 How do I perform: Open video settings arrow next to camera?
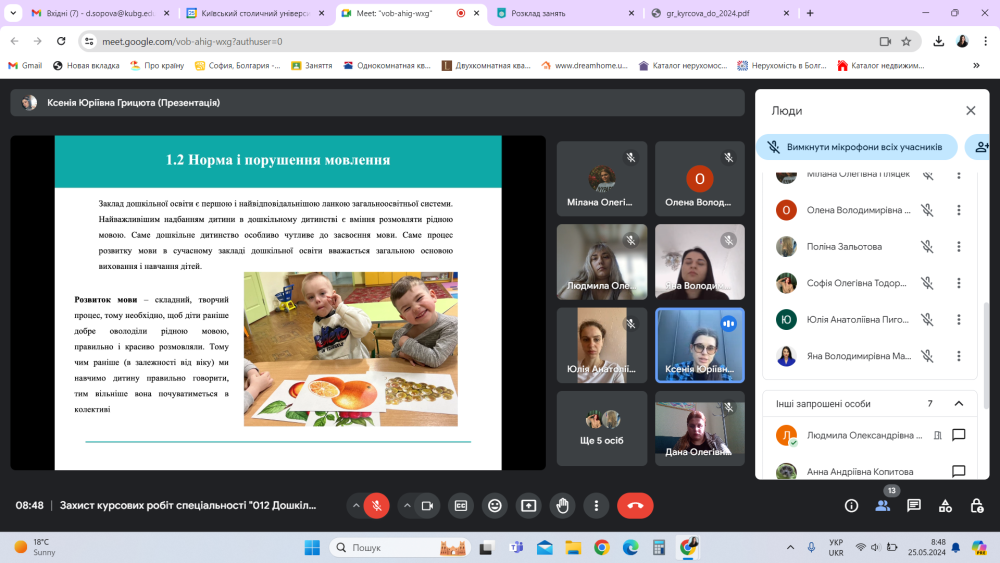pyautogui.click(x=407, y=506)
